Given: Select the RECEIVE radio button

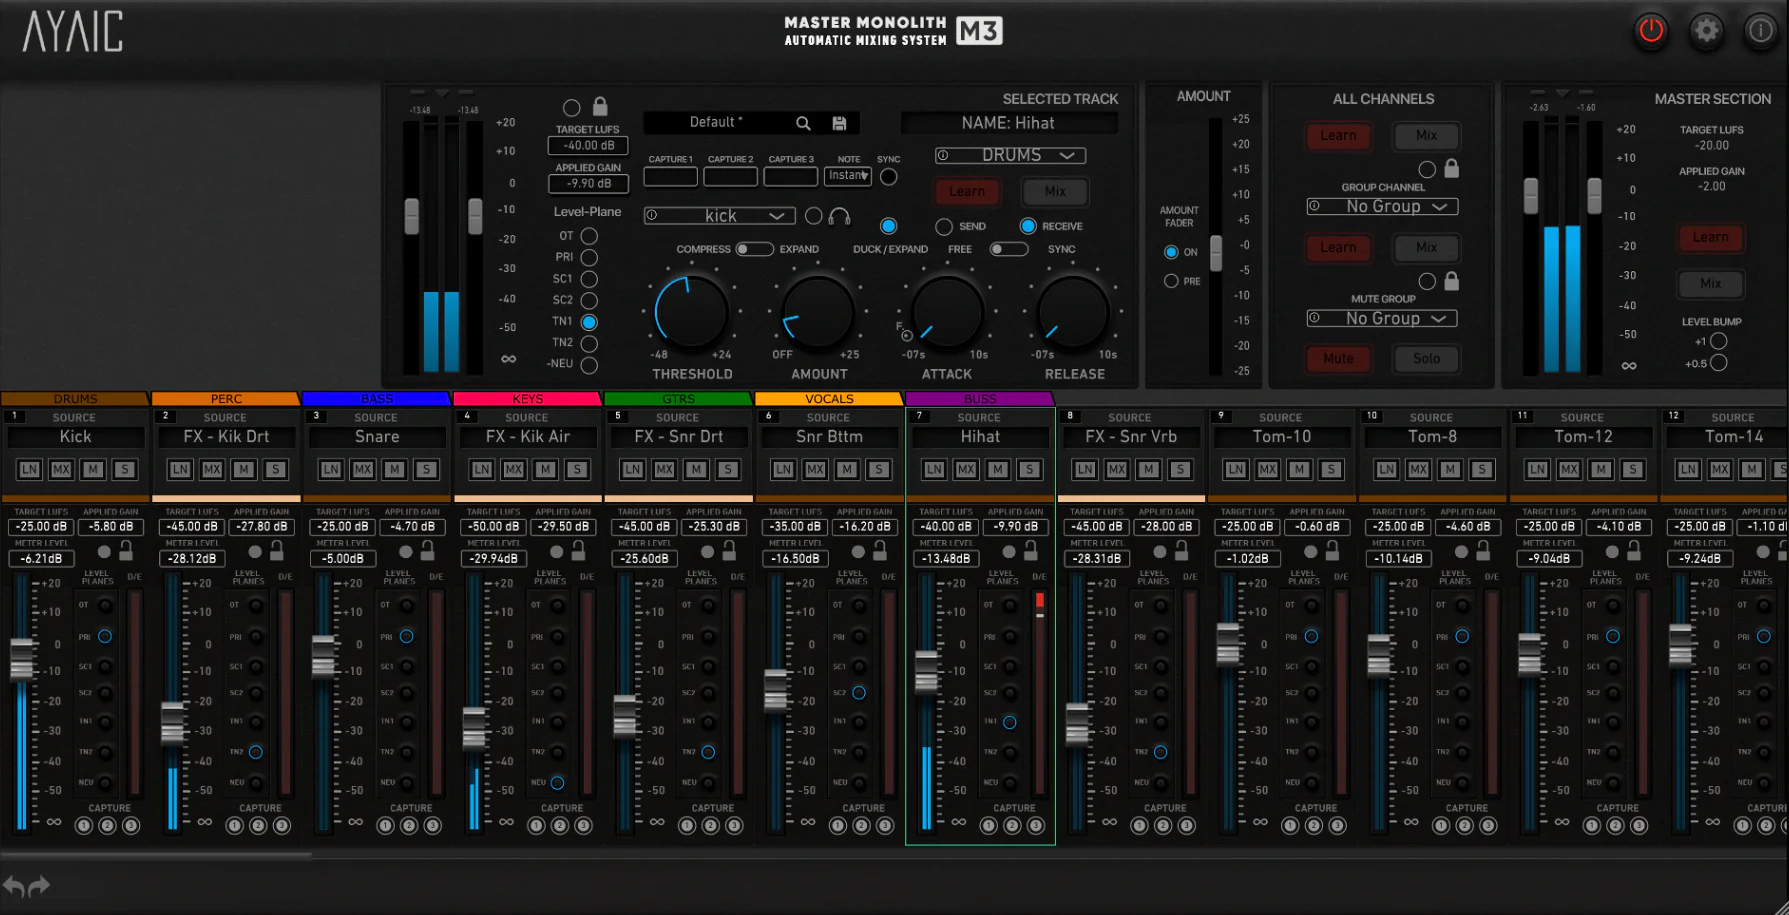Looking at the screenshot, I should point(1028,226).
